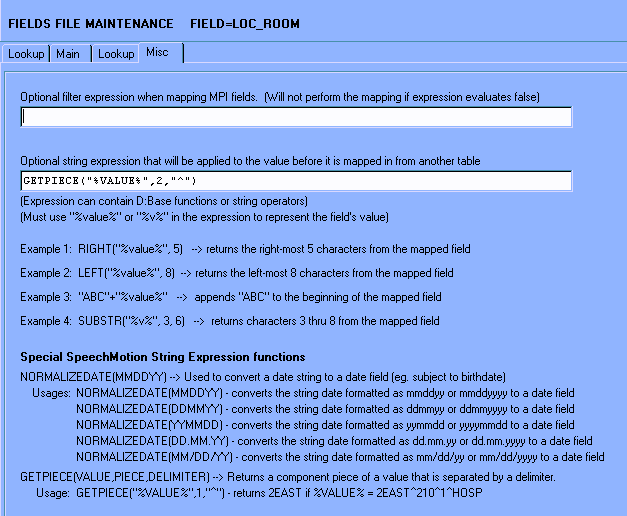Viewport: 627px width, 516px height.
Task: Click the empty optional filter expression field
Action: point(296,117)
